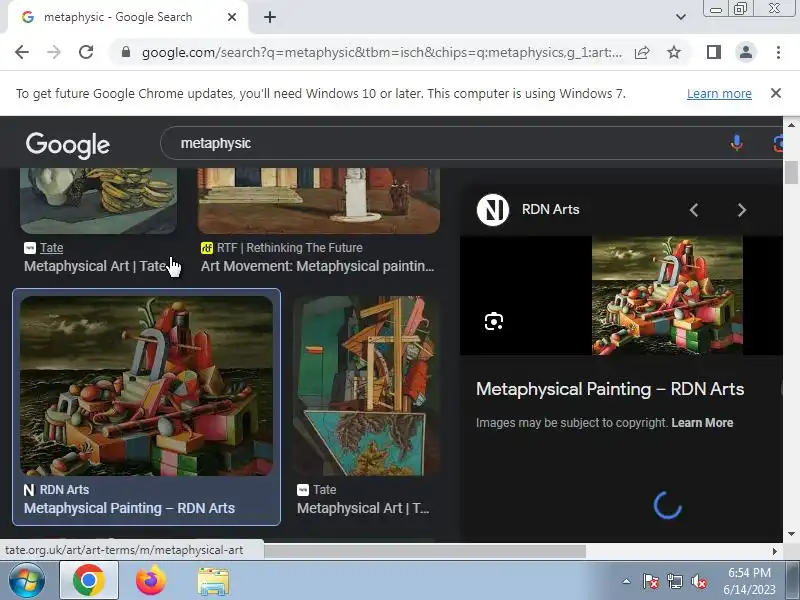Share this page via address bar icon

642,52
